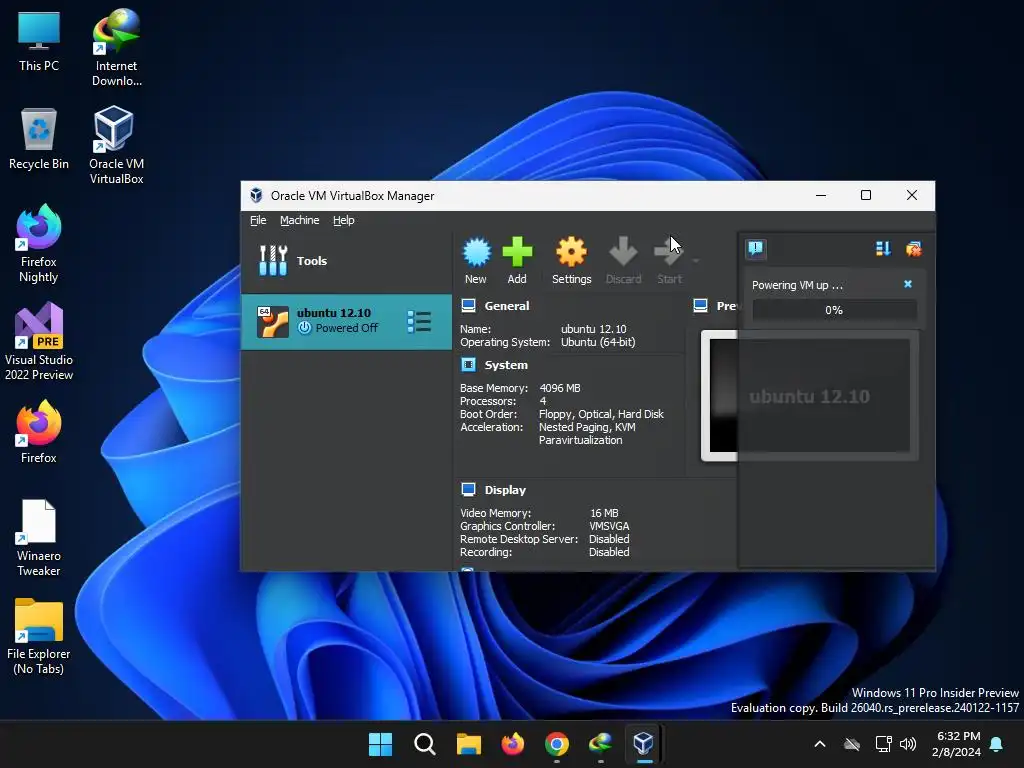Click Visual Studio 2022 Preview desktop icon

39,341
